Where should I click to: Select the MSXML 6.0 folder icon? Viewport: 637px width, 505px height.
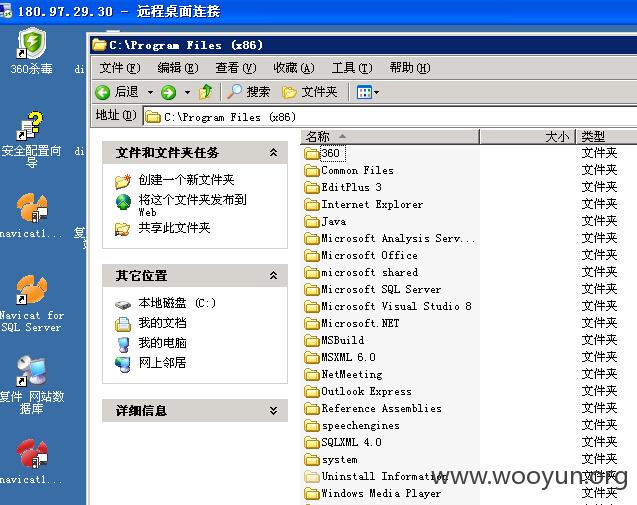[x=312, y=358]
